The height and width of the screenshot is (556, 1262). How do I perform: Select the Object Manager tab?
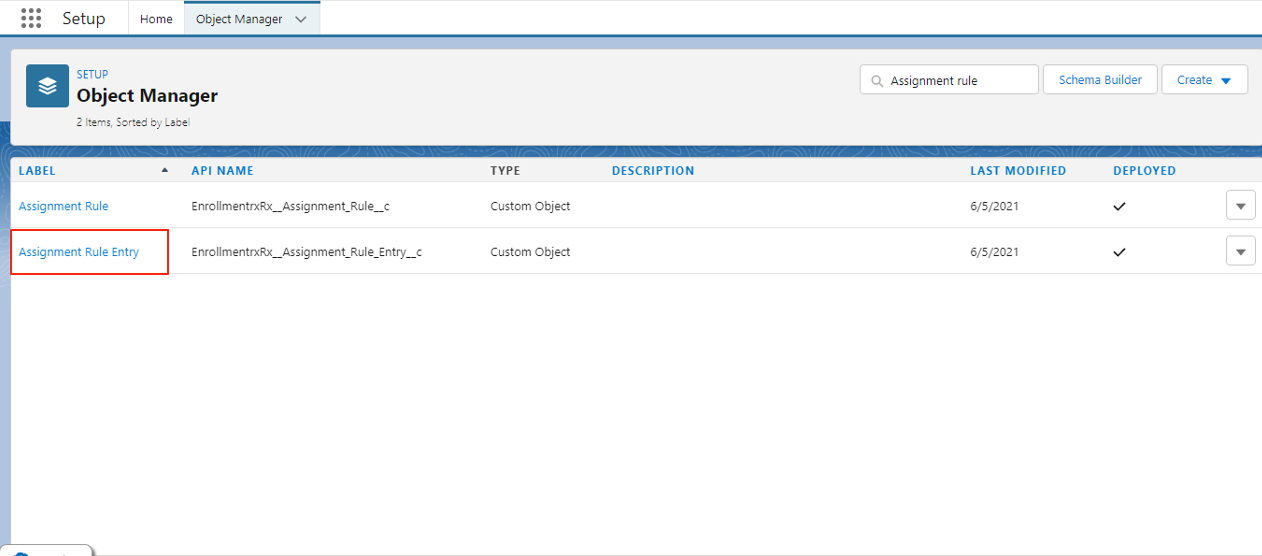239,19
